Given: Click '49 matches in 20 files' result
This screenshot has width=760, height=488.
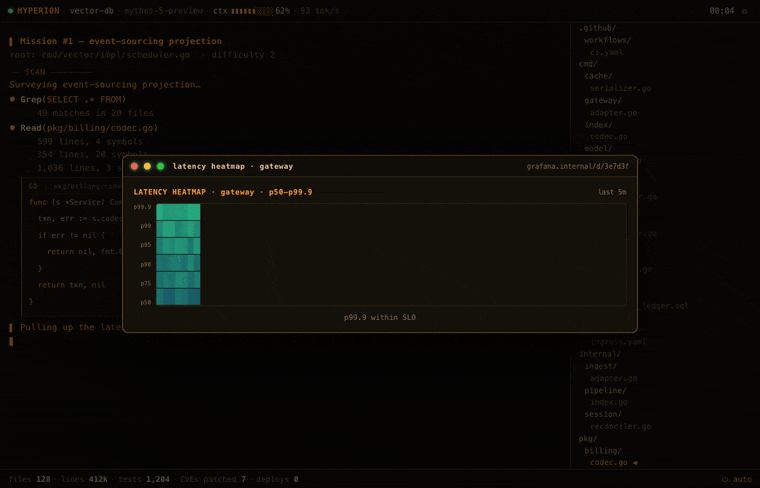Looking at the screenshot, I should [95, 113].
